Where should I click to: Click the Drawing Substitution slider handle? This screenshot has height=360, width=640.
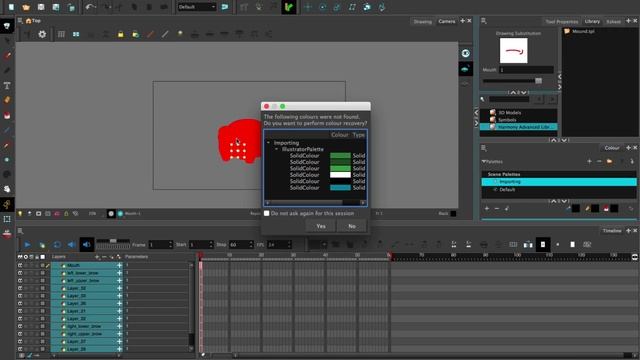(538, 81)
